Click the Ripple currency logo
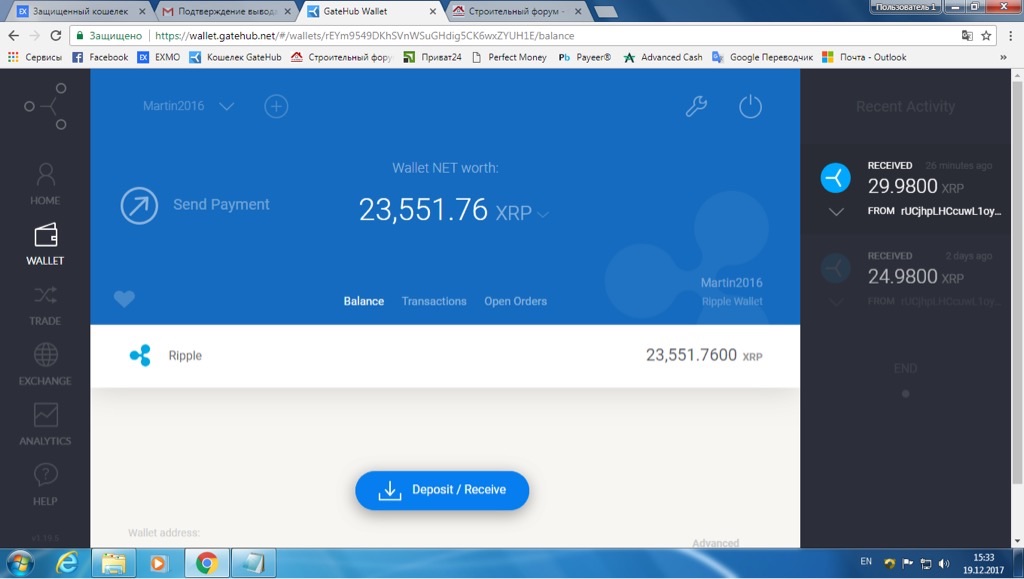The height and width of the screenshot is (579, 1024). tap(140, 355)
